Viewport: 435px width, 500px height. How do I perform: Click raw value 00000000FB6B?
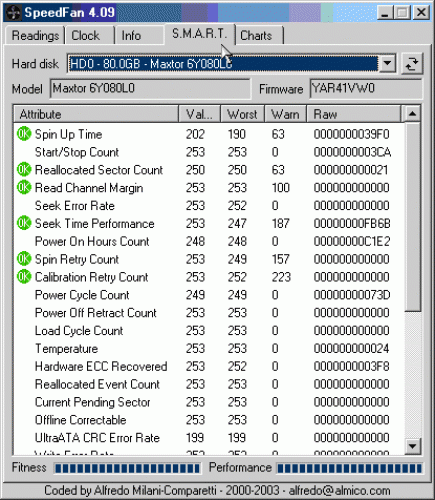(x=352, y=223)
